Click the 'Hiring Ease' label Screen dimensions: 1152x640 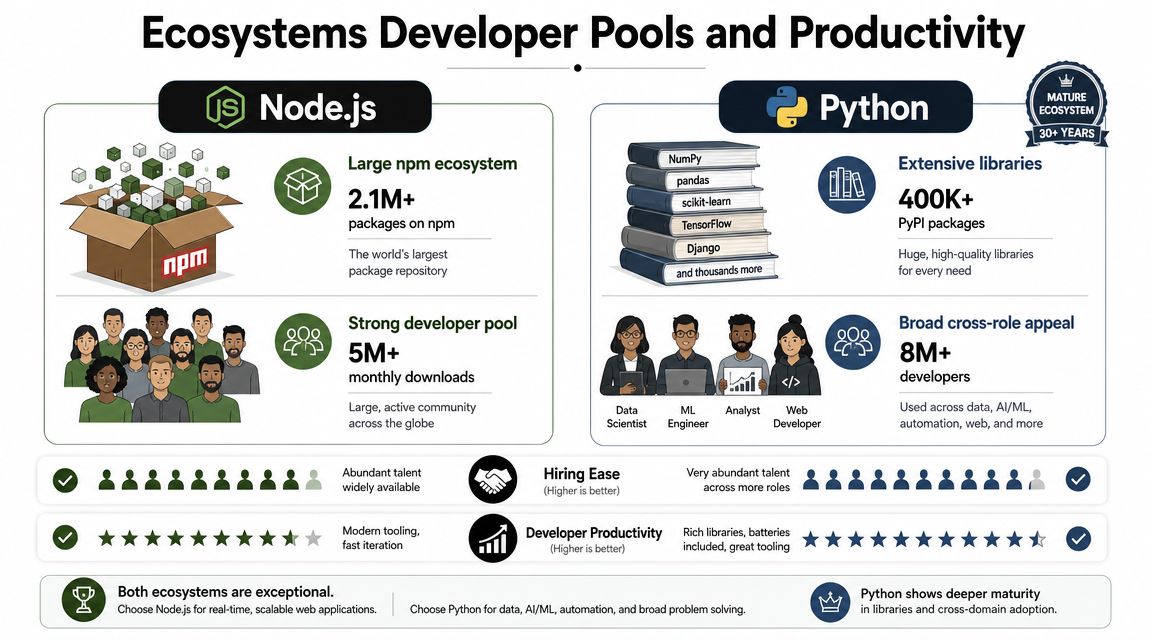click(x=581, y=474)
